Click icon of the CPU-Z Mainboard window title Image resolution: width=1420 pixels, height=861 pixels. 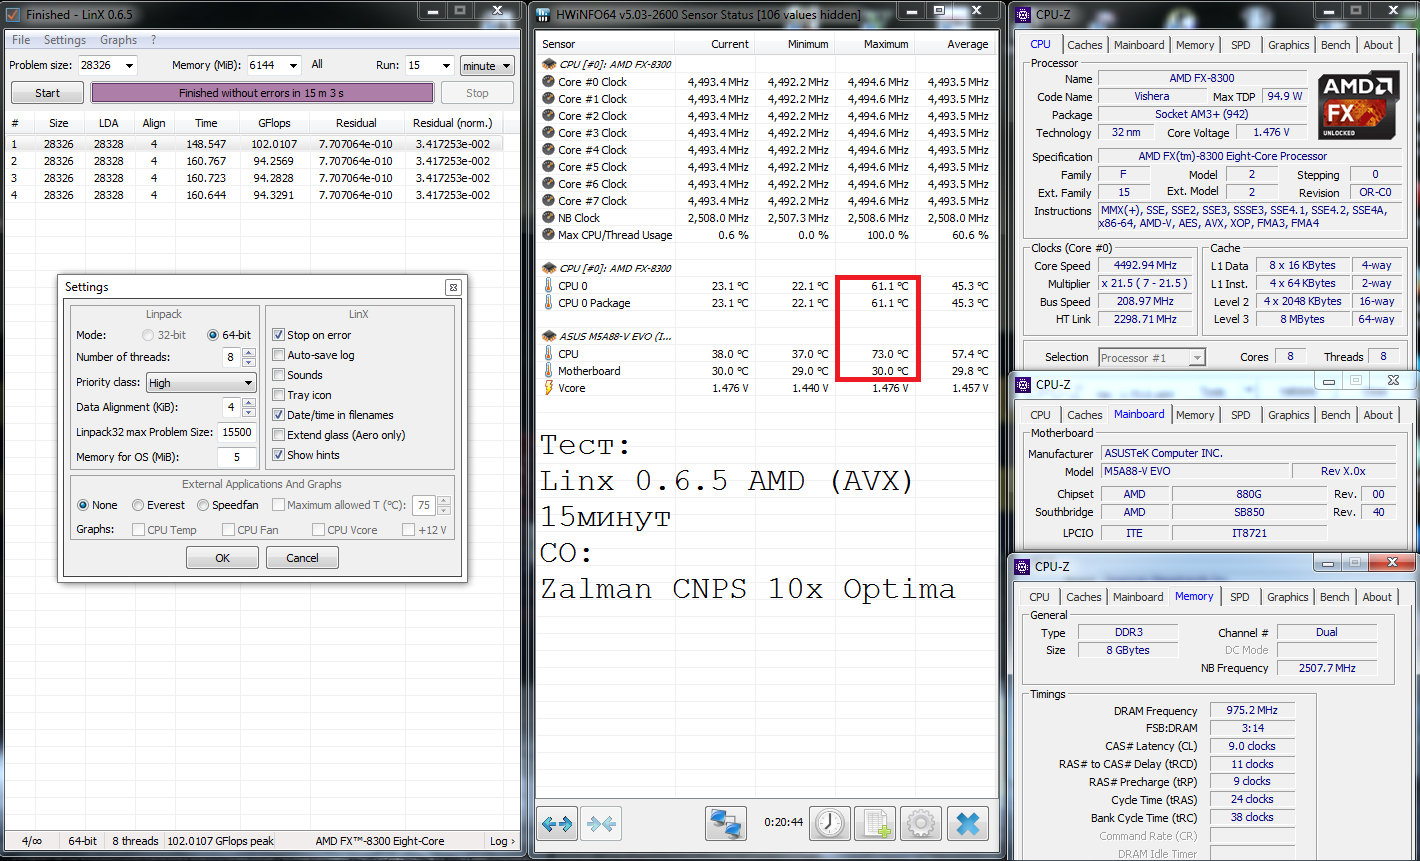tap(1024, 385)
